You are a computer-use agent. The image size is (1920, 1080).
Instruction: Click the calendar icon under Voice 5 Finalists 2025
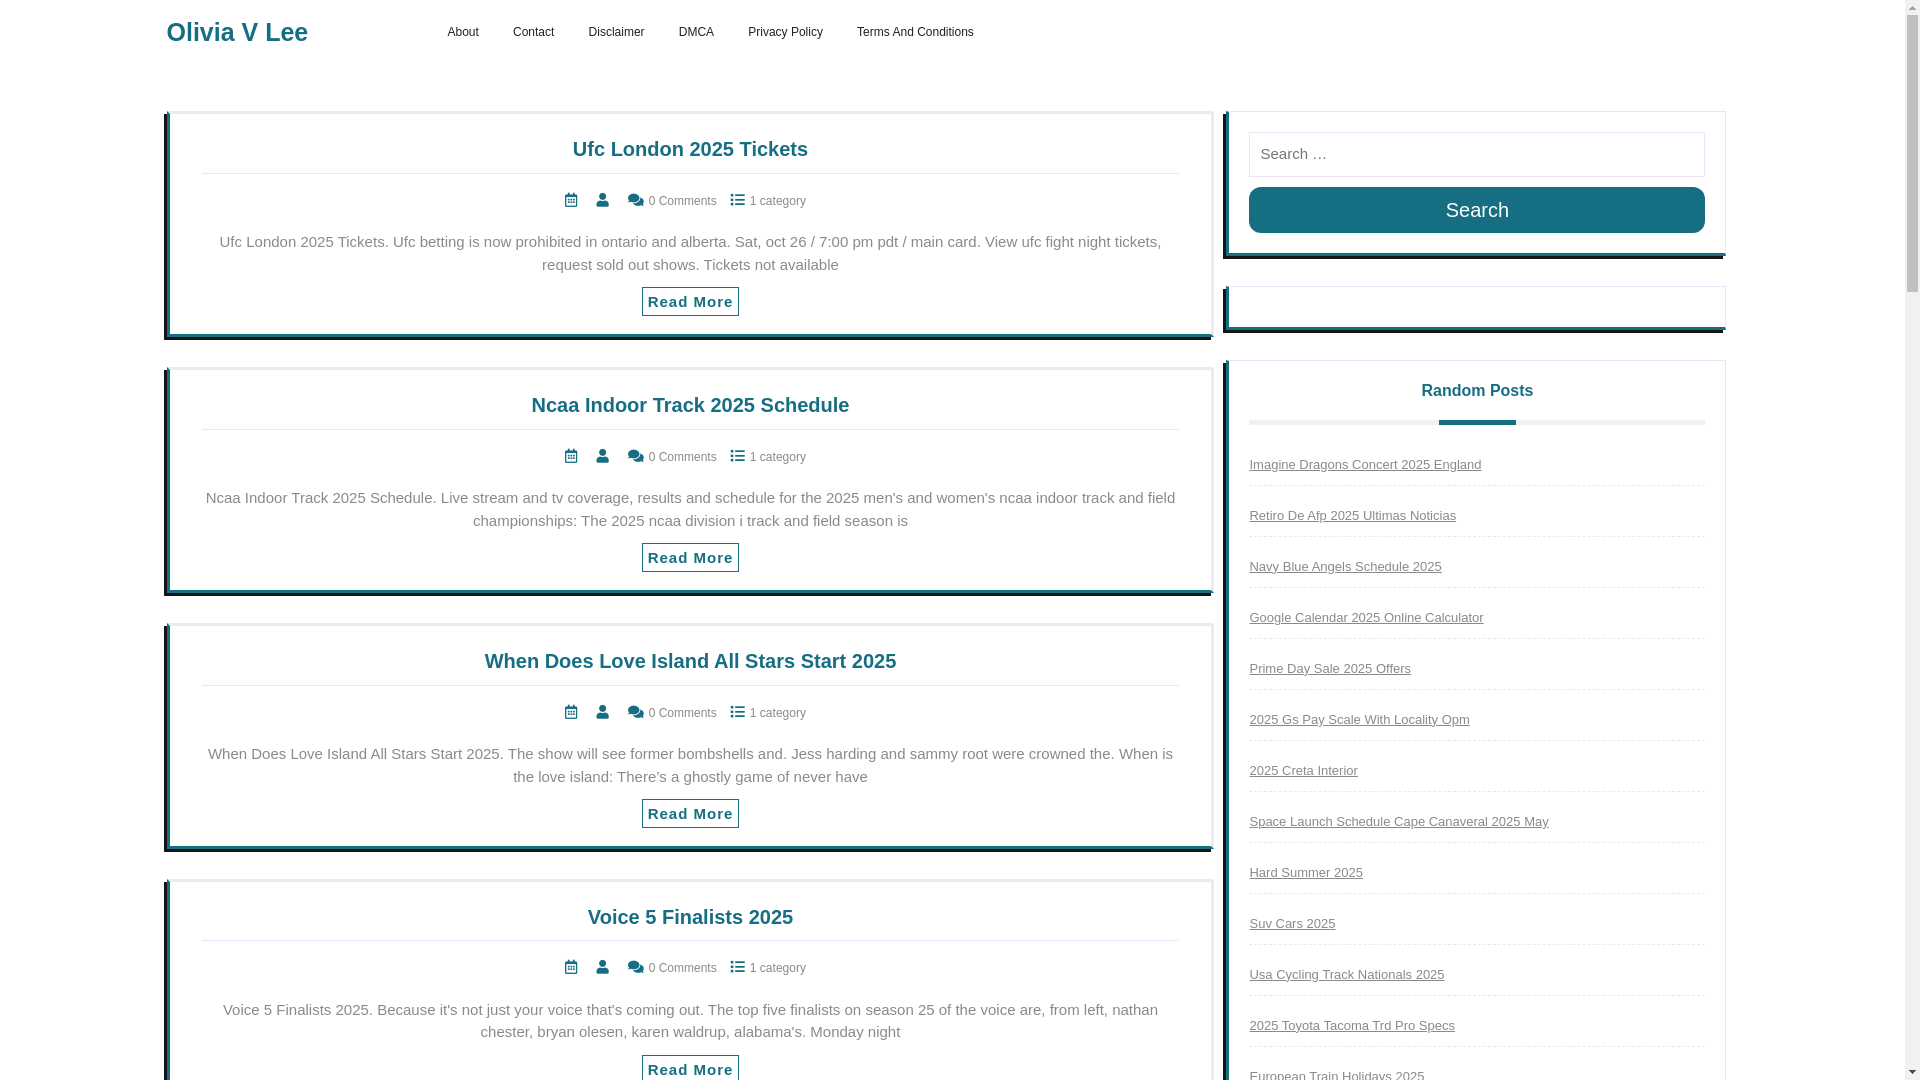571,967
